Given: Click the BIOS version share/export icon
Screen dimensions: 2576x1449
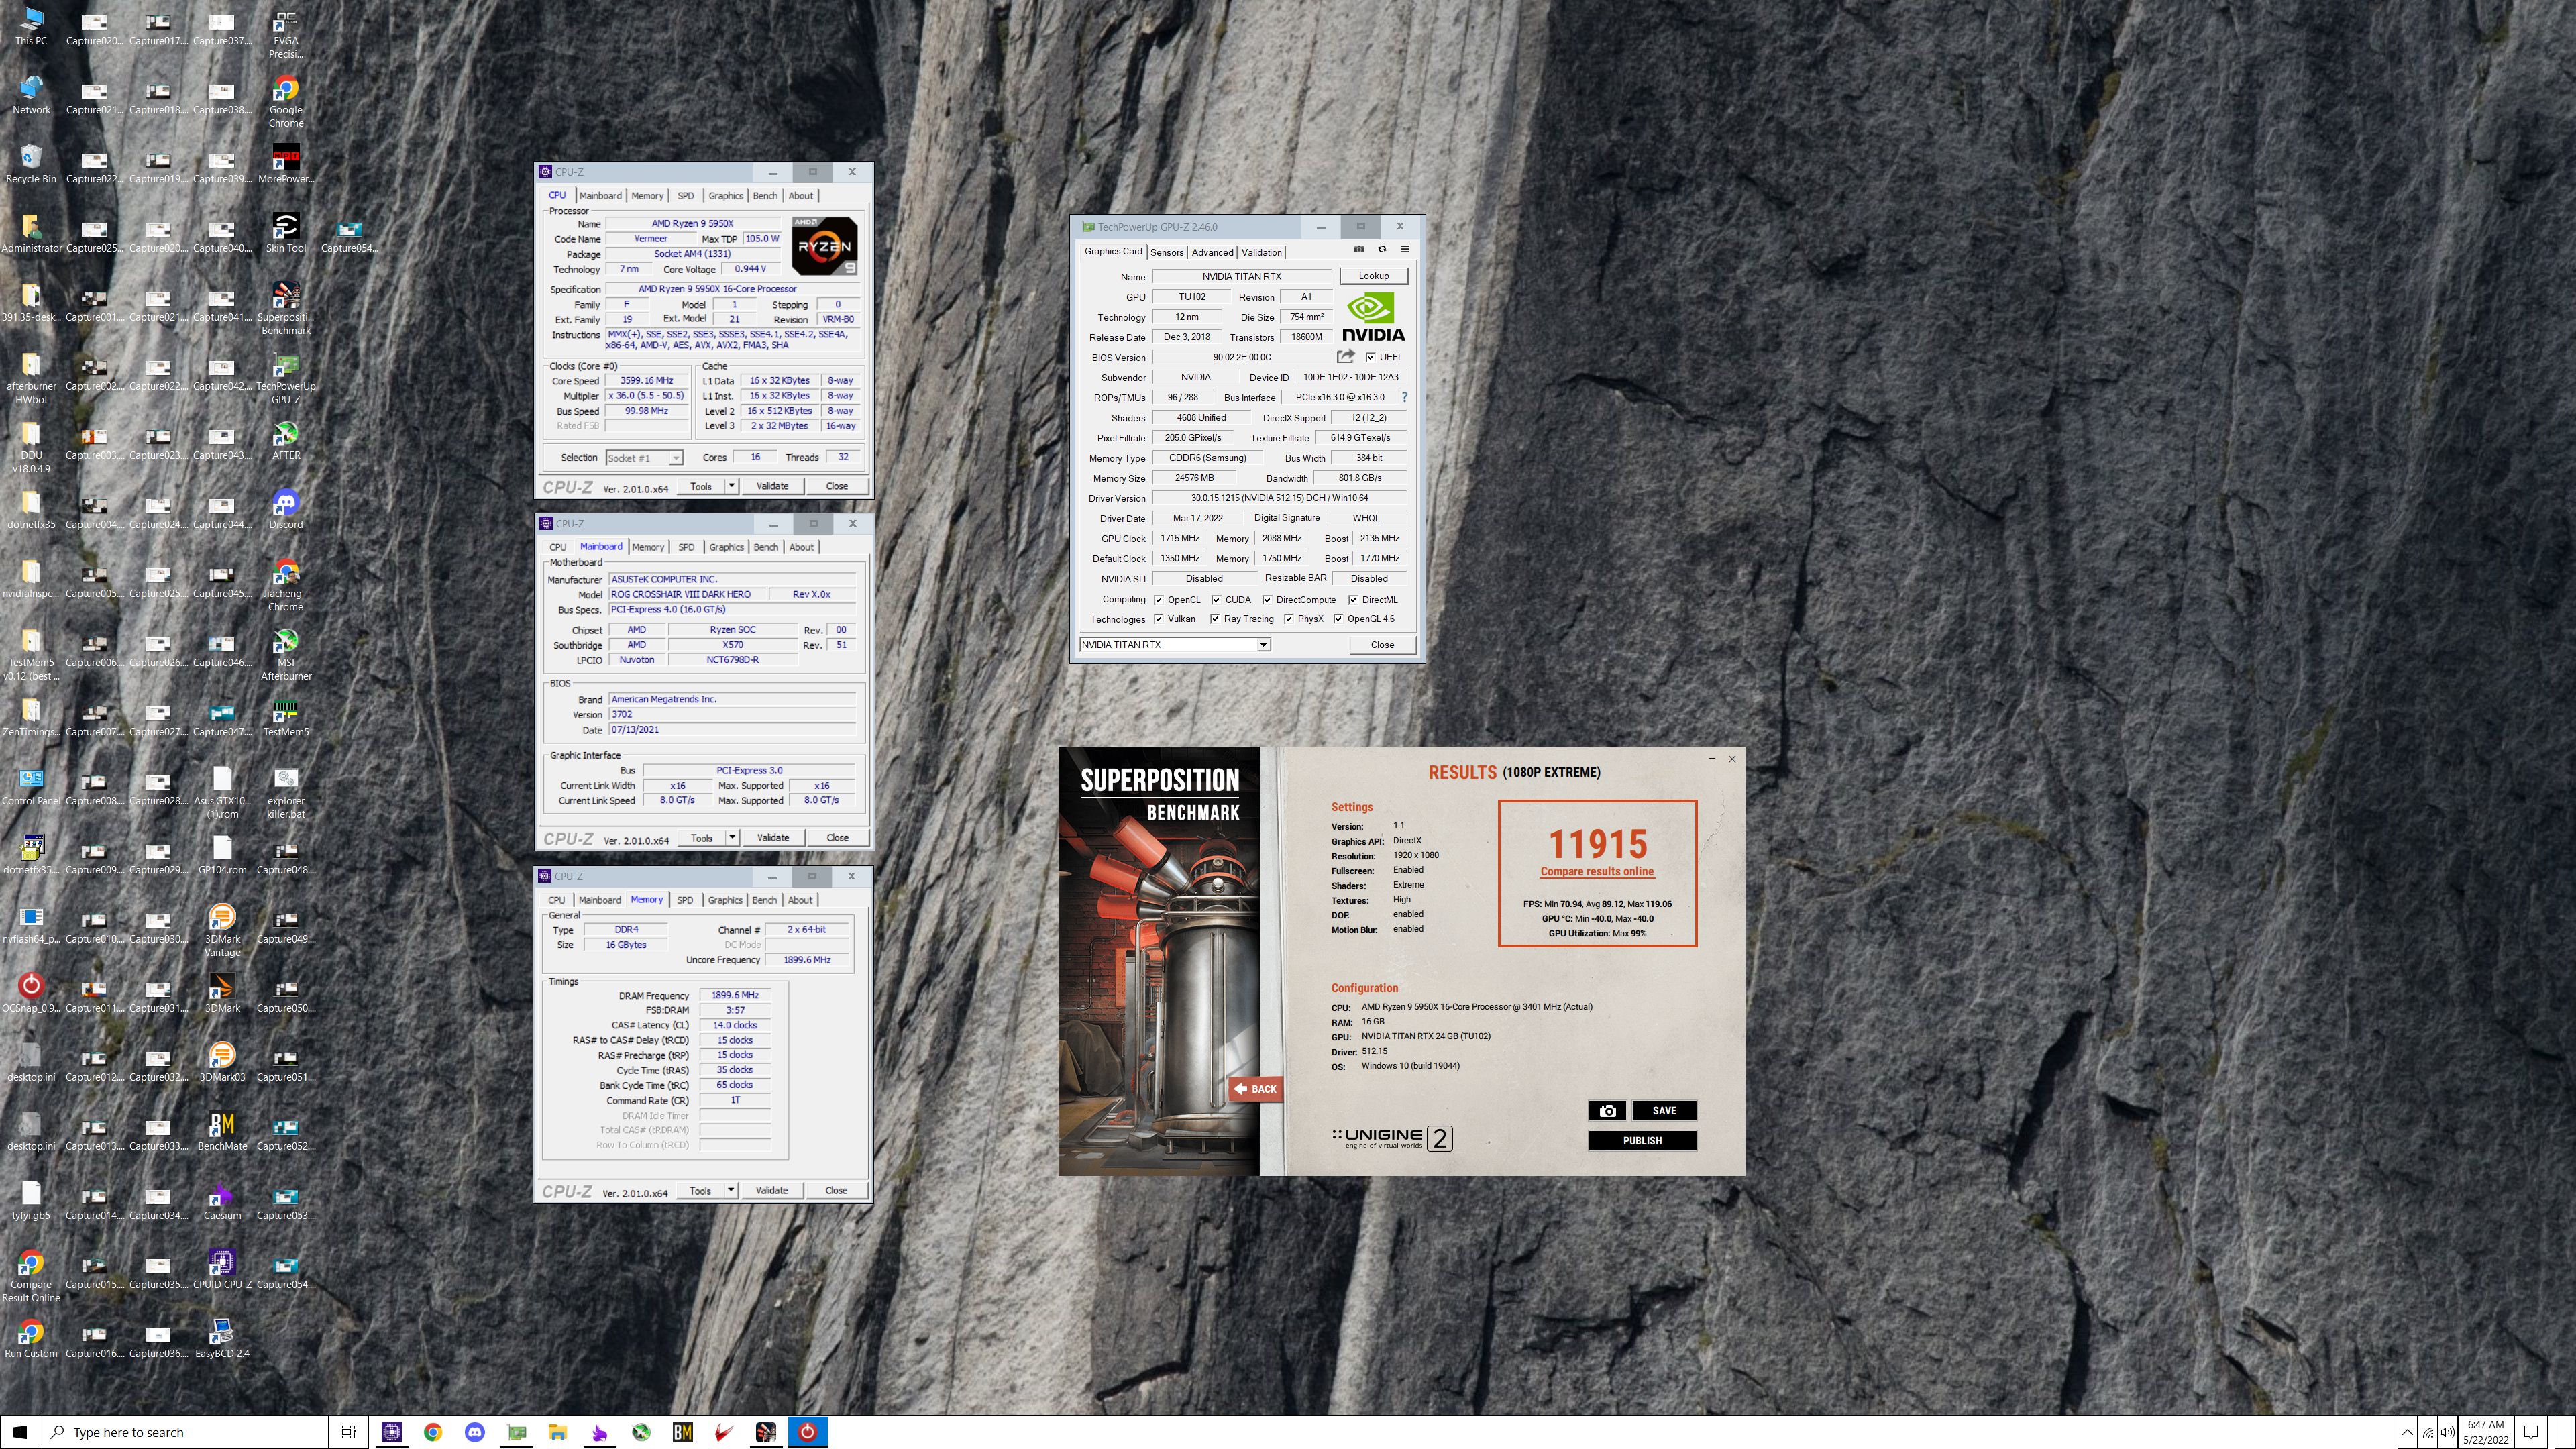Looking at the screenshot, I should click(1345, 357).
